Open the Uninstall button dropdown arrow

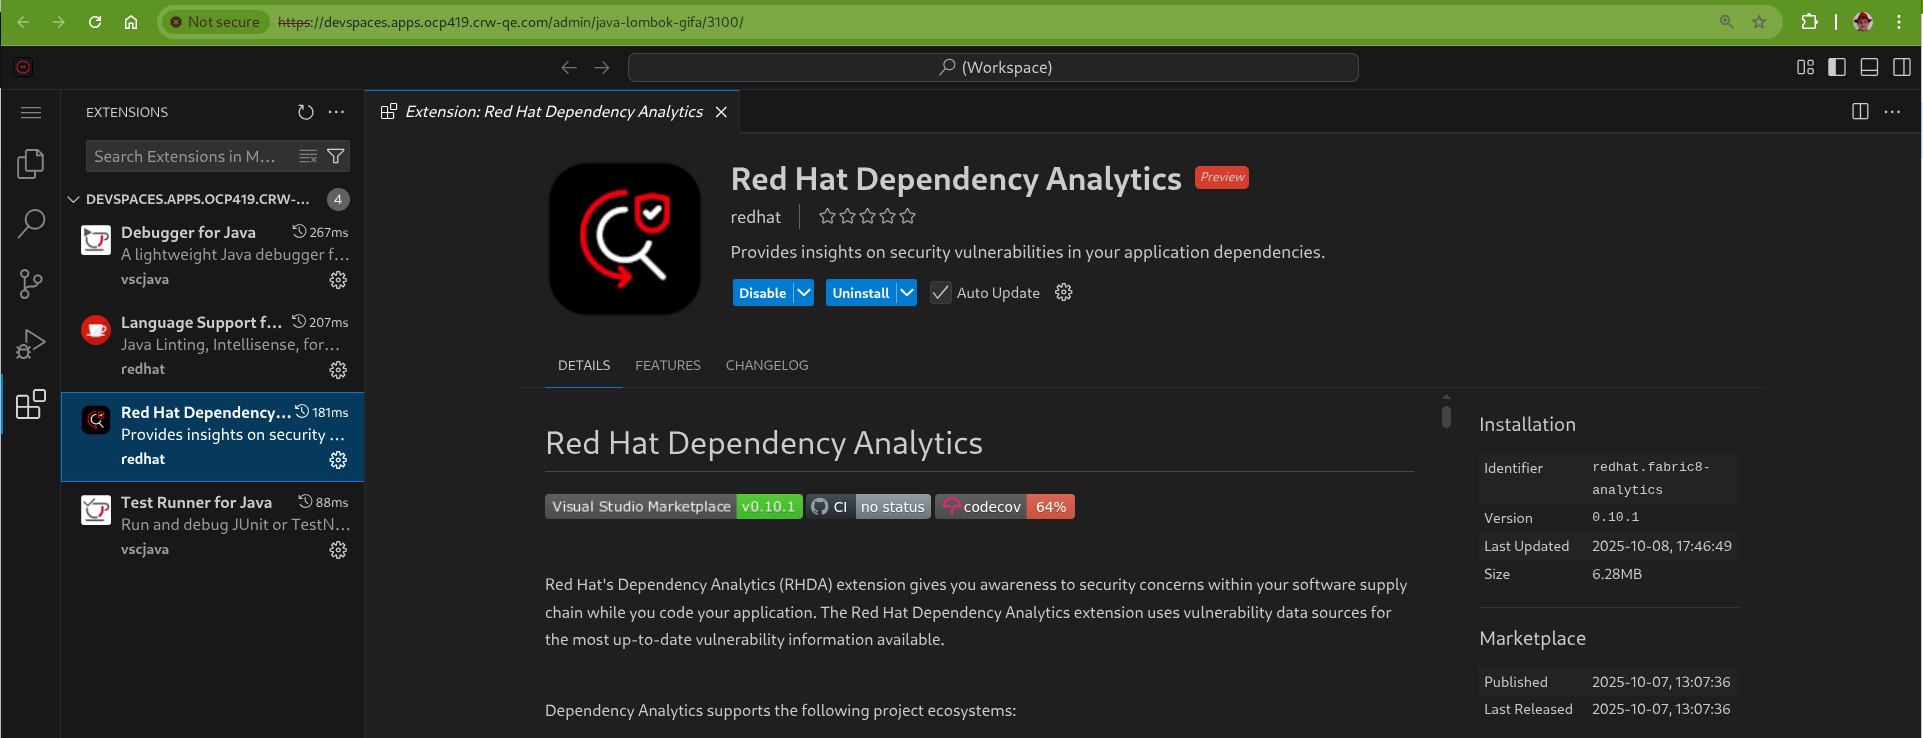point(907,292)
